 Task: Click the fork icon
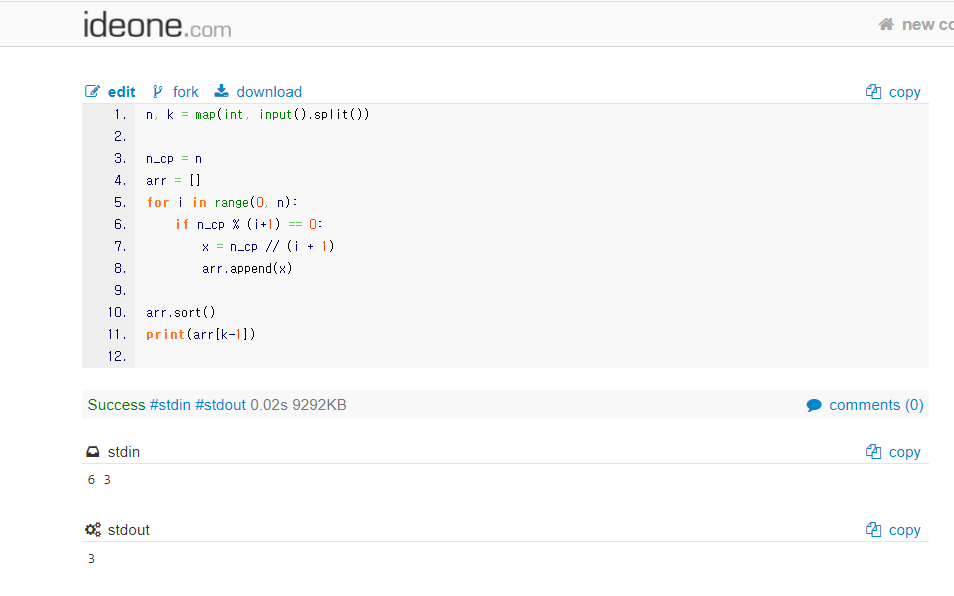point(158,92)
